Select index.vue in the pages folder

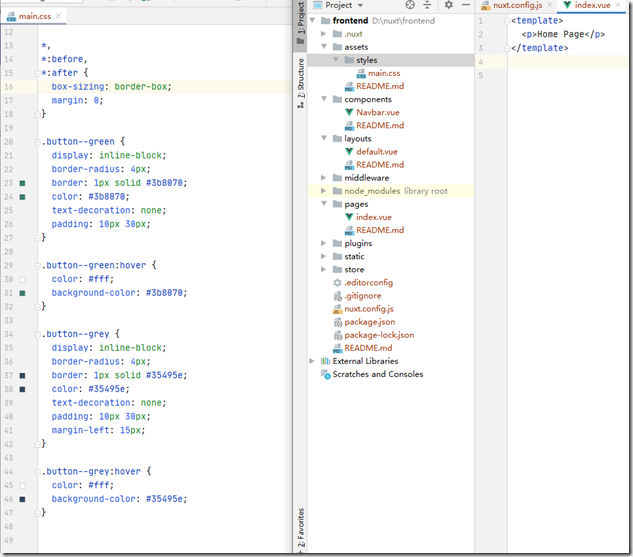coord(374,217)
